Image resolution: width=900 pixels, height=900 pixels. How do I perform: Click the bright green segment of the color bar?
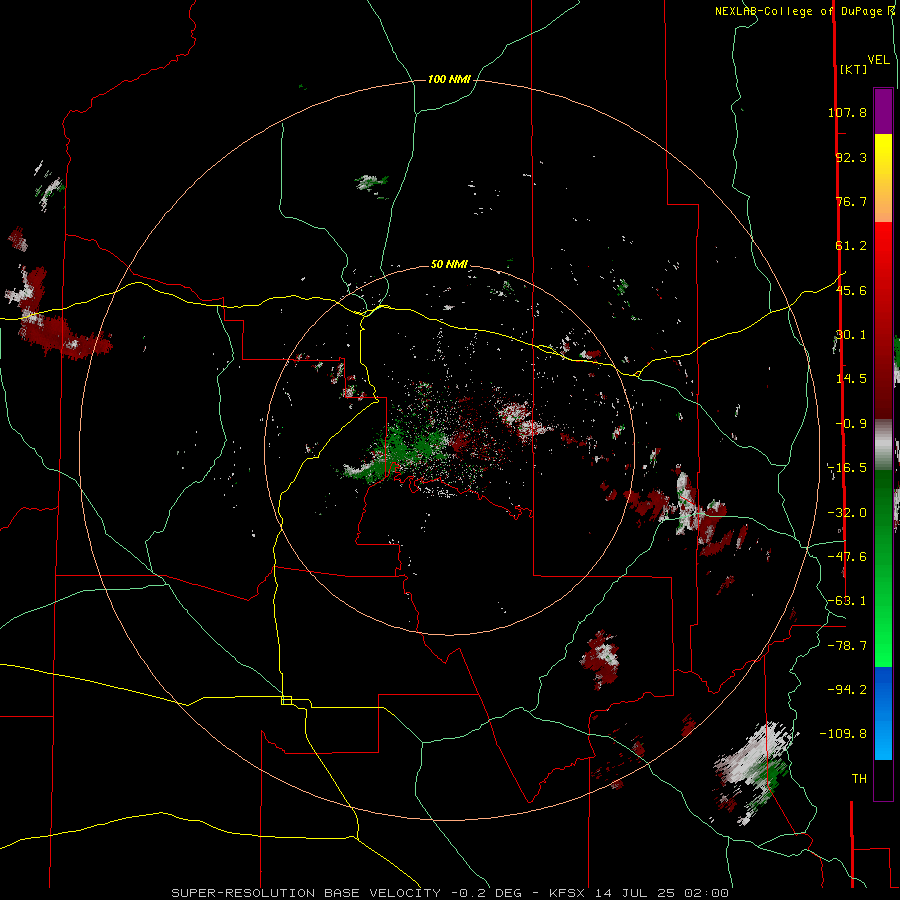[x=883, y=568]
